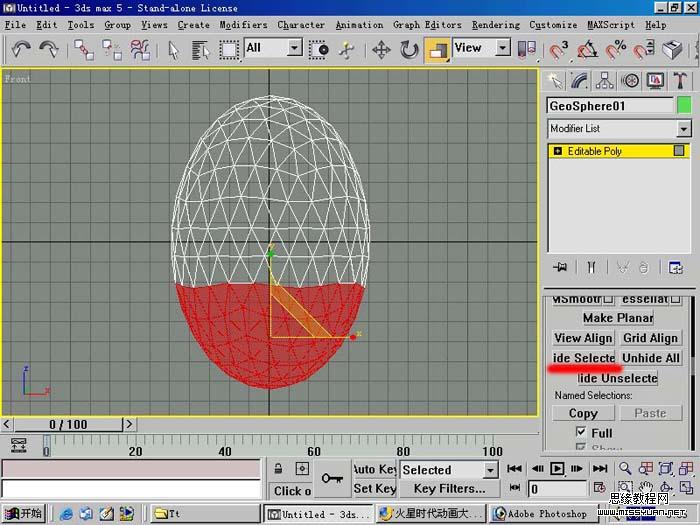
Task: Click the Windows Start 开始 button
Action: point(24,514)
